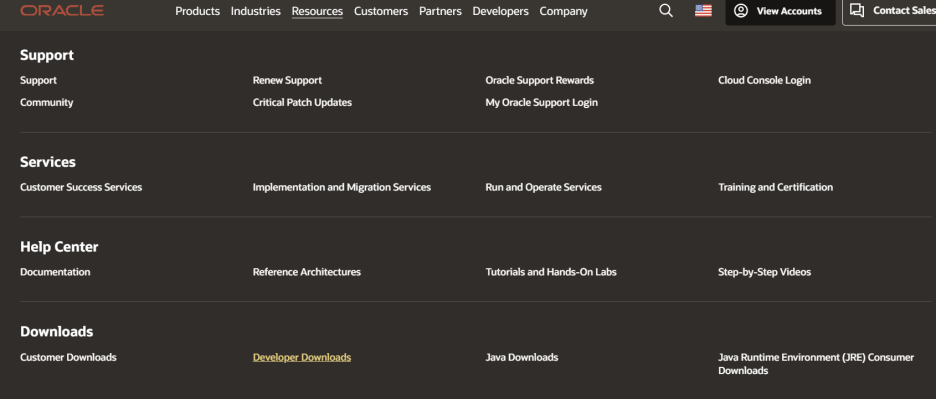The width and height of the screenshot is (936, 399).
Task: Click Oracle Support Rewards link
Action: tap(540, 80)
